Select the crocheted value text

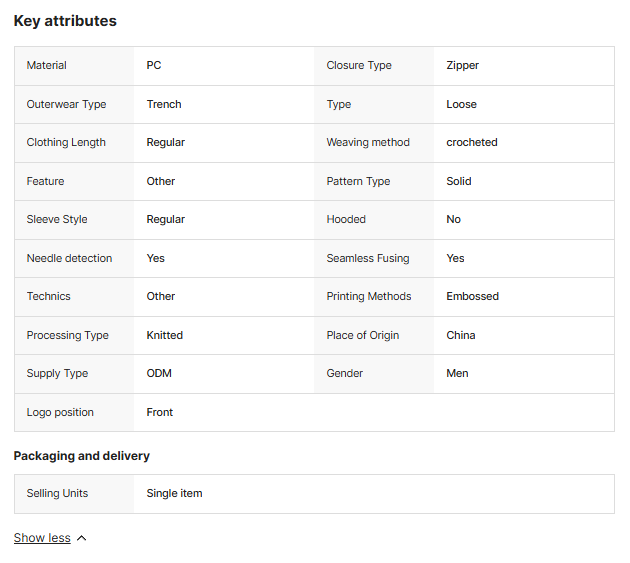pos(472,142)
